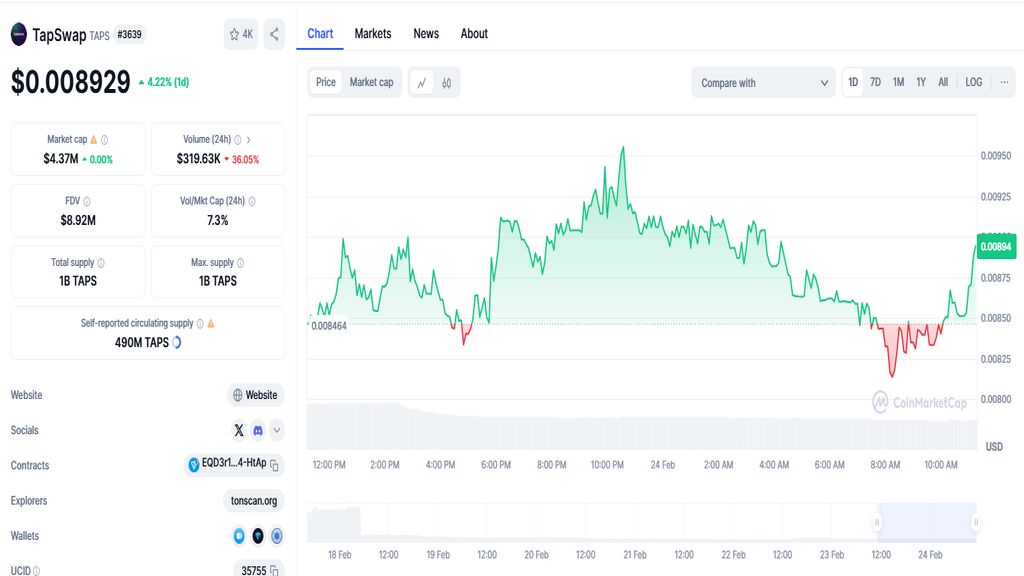Image resolution: width=1024 pixels, height=576 pixels.
Task: Open the Website button
Action: click(x=255, y=395)
